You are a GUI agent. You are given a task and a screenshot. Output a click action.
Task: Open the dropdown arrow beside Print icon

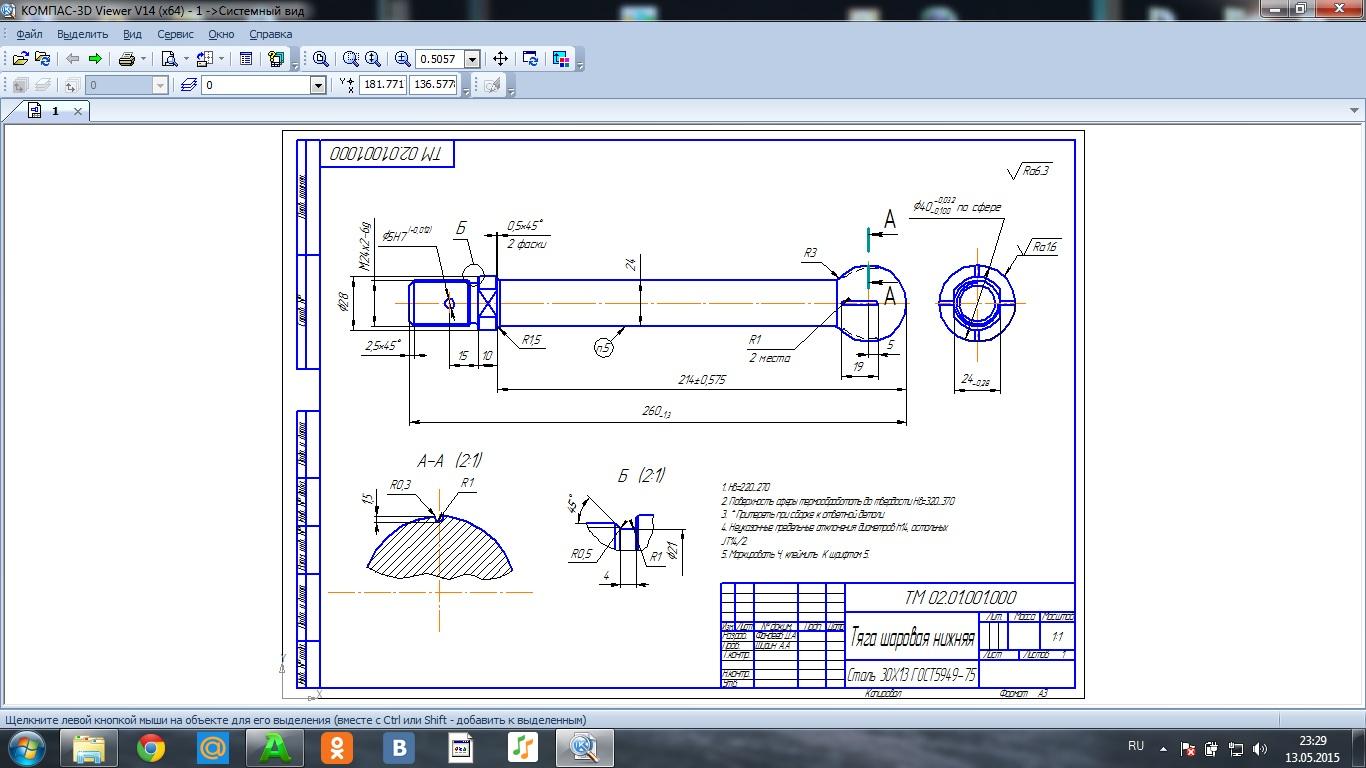[x=144, y=59]
